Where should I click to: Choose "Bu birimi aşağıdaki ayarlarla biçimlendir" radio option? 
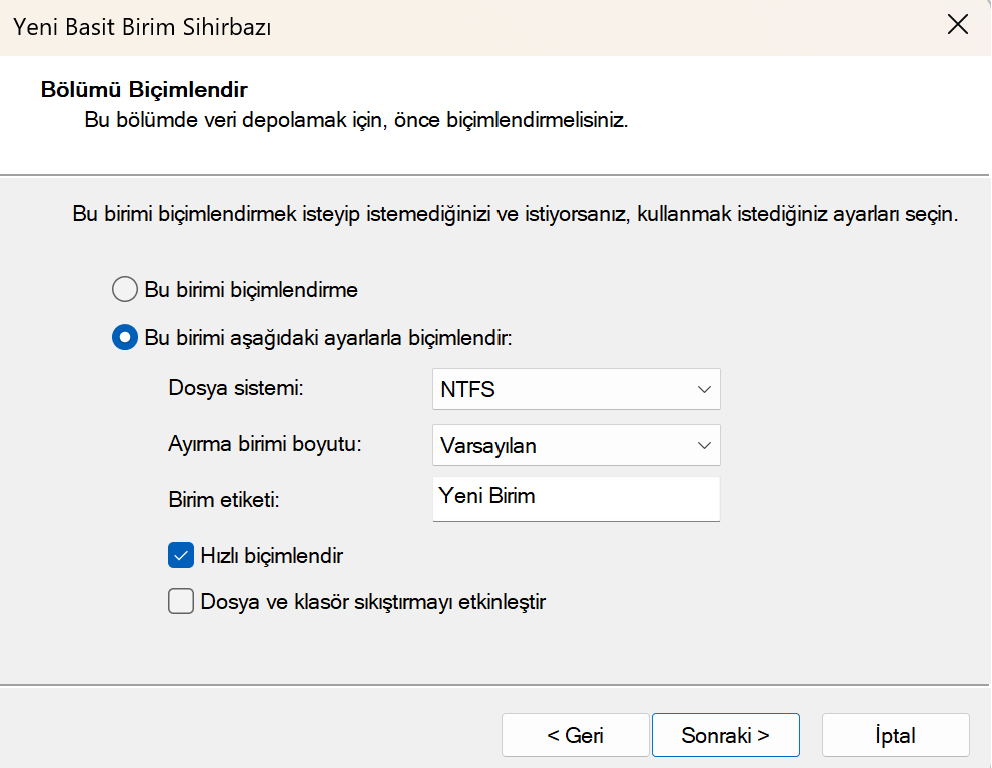[124, 338]
